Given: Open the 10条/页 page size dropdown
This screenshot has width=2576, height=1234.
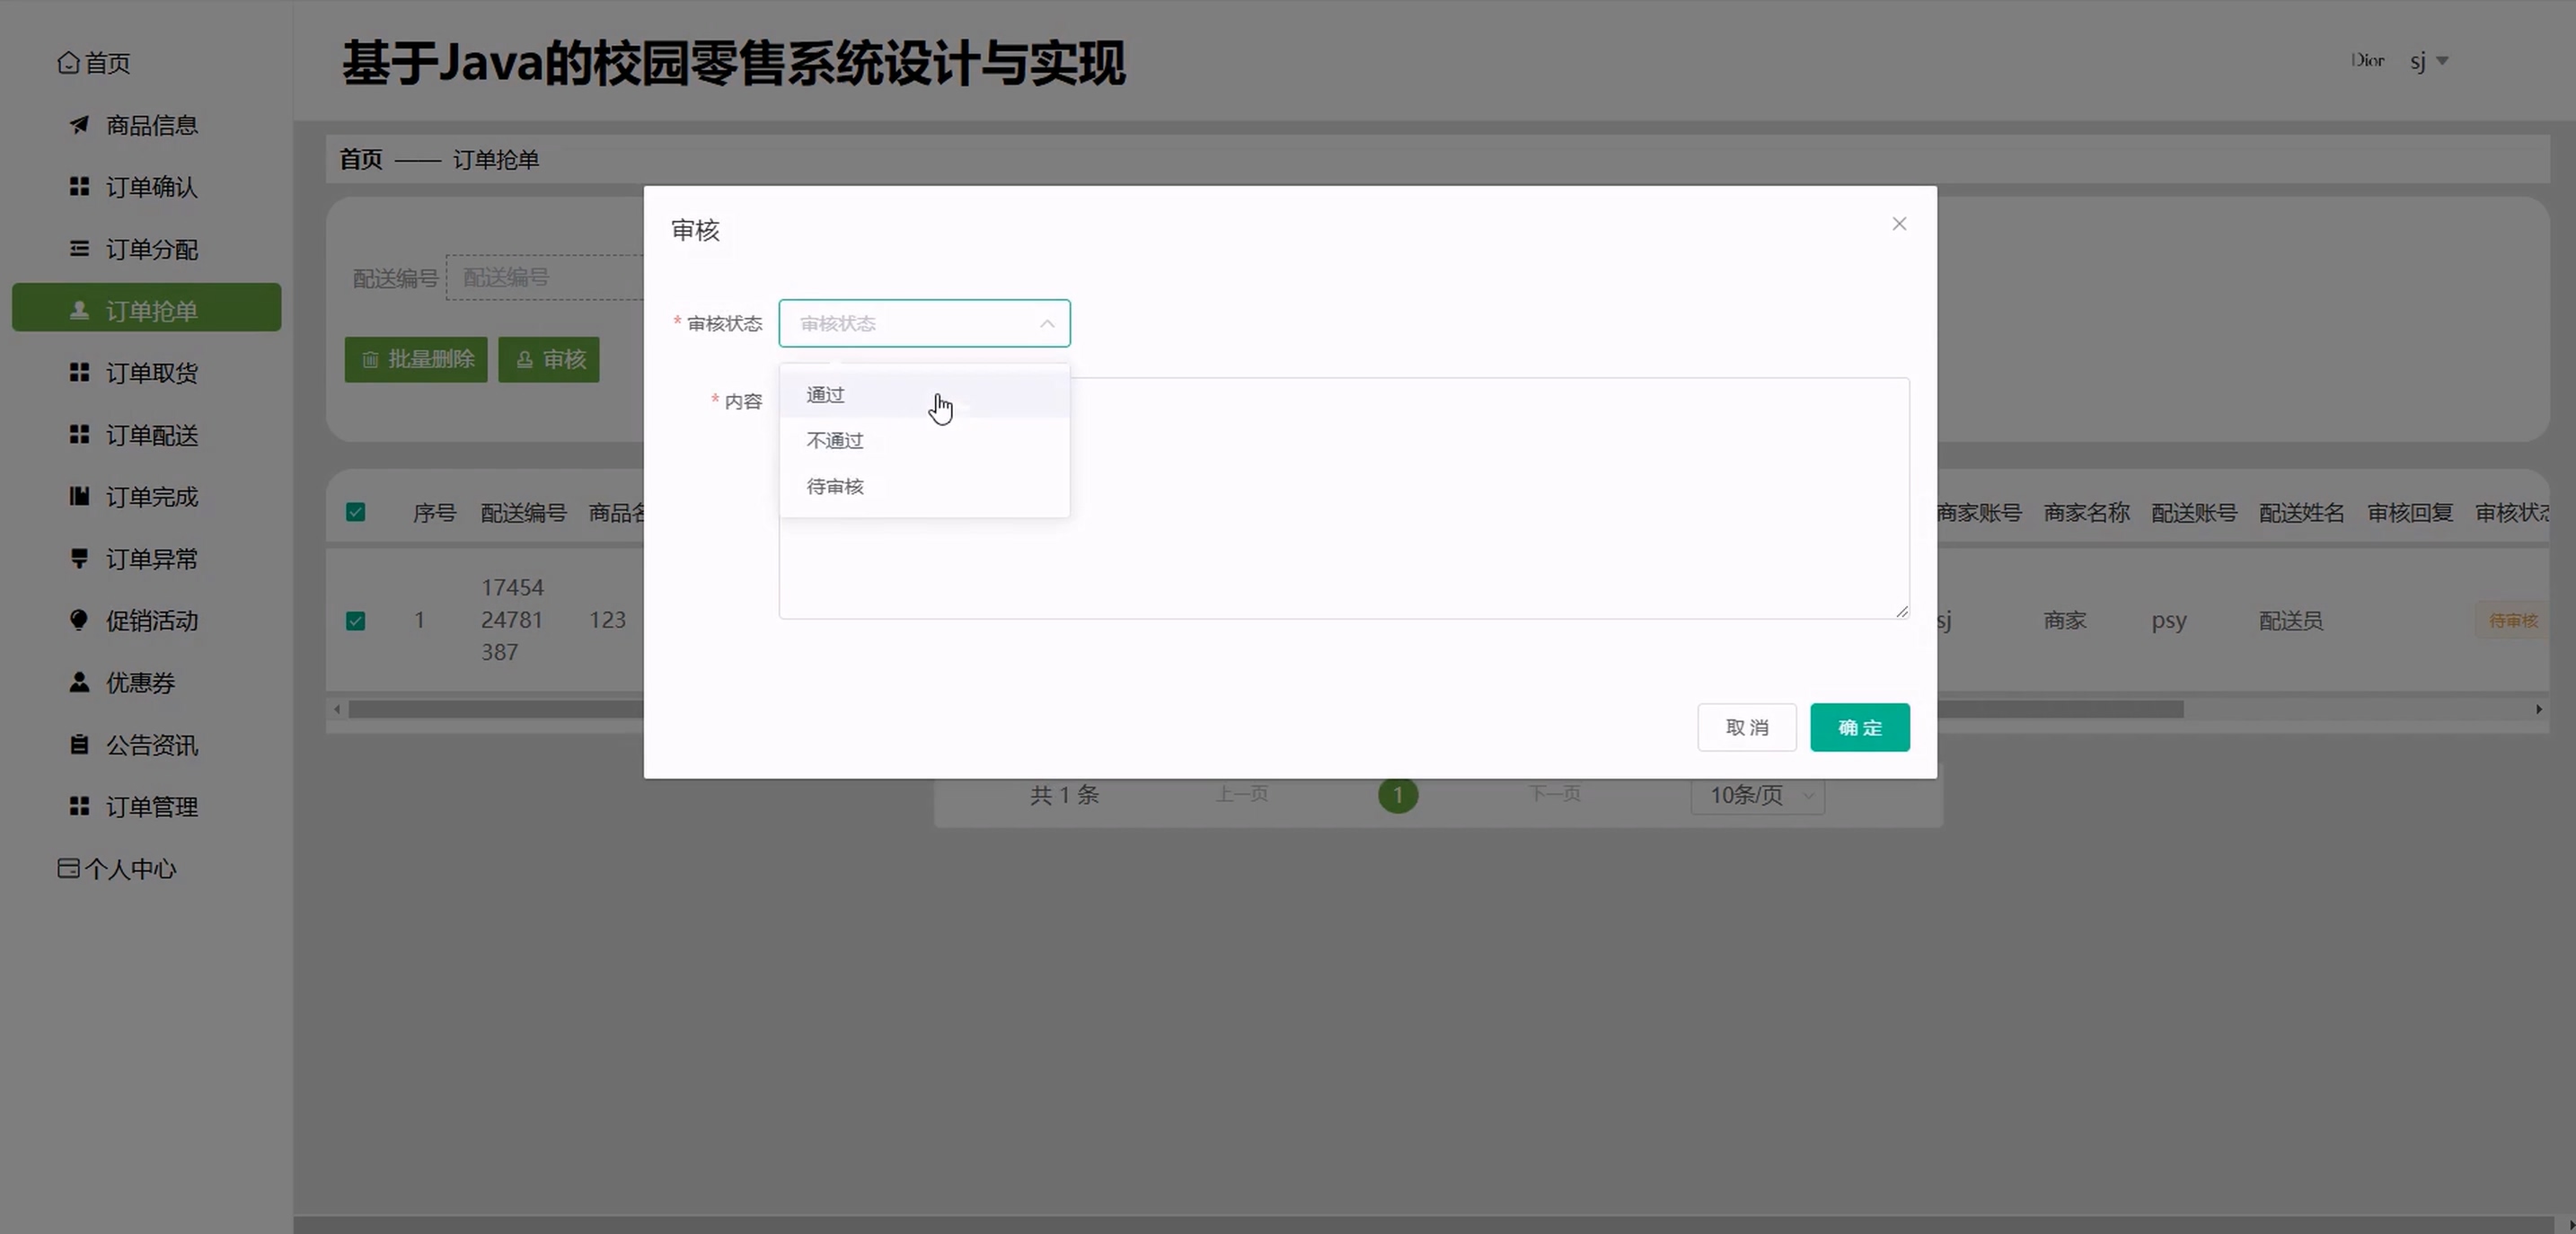Looking at the screenshot, I should pyautogui.click(x=1757, y=795).
